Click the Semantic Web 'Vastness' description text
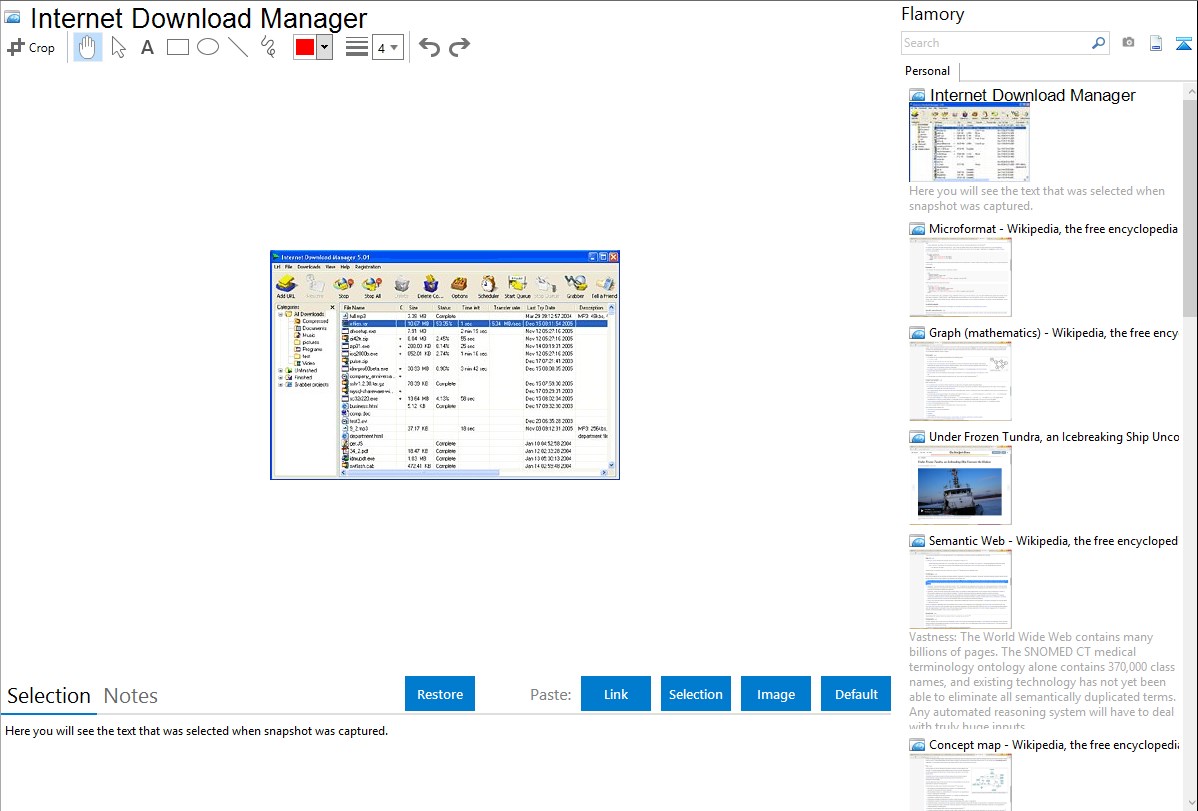Screen dimensions: 1198x811 (1042, 682)
